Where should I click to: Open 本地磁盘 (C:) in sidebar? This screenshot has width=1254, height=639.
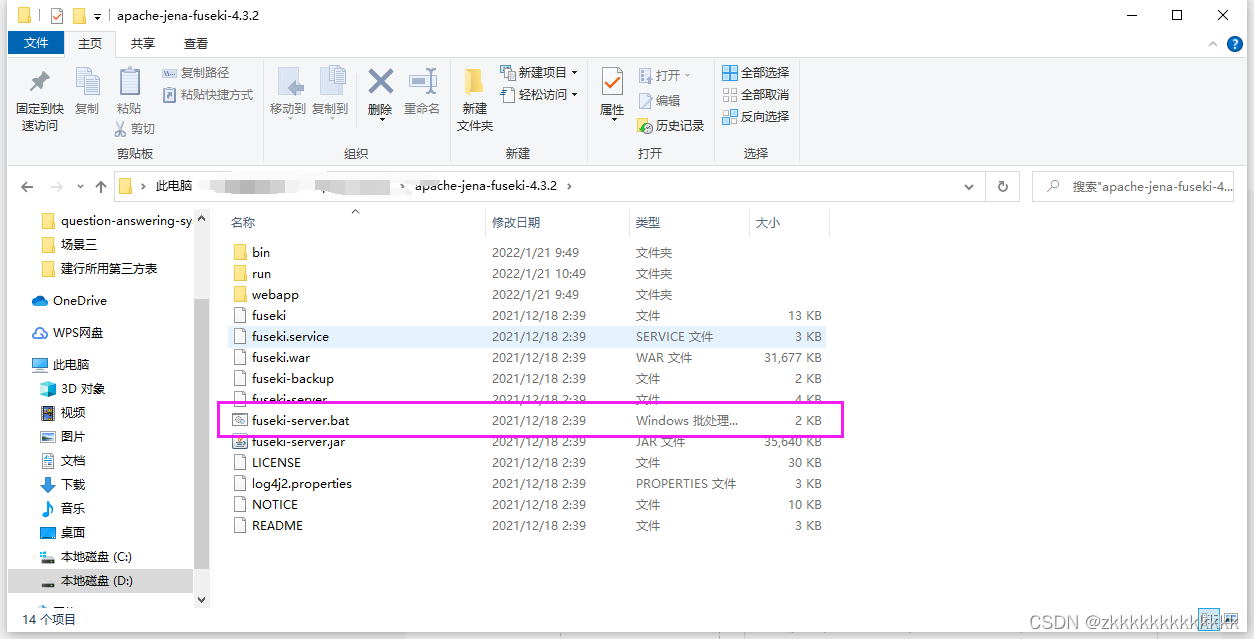click(x=96, y=557)
